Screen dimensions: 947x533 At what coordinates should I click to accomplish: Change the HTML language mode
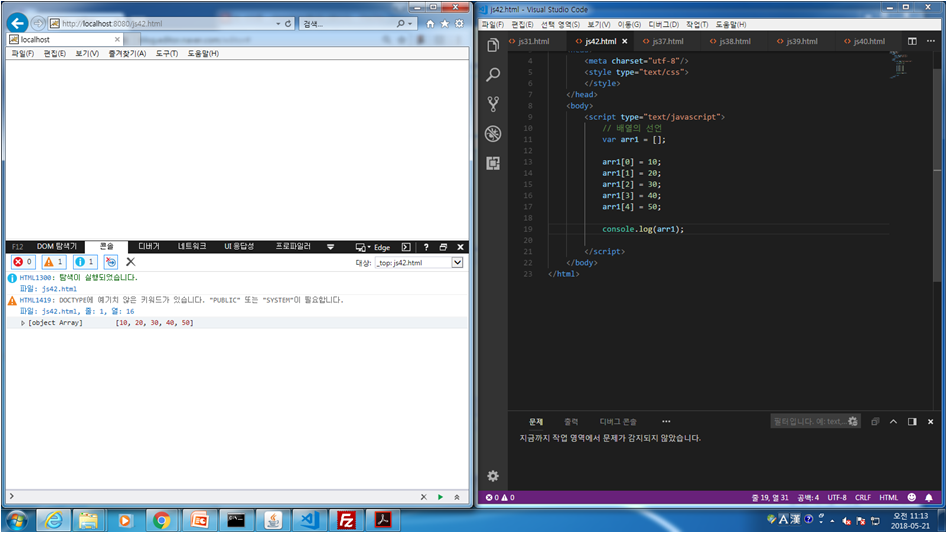888,497
